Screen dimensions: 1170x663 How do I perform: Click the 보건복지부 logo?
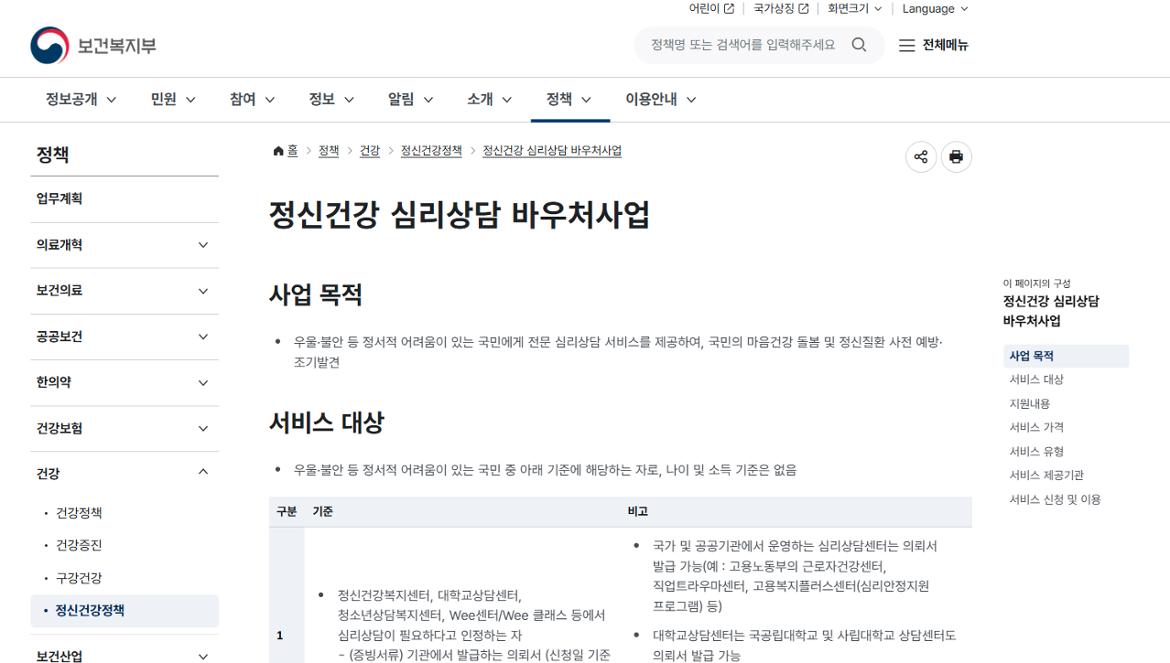click(94, 46)
